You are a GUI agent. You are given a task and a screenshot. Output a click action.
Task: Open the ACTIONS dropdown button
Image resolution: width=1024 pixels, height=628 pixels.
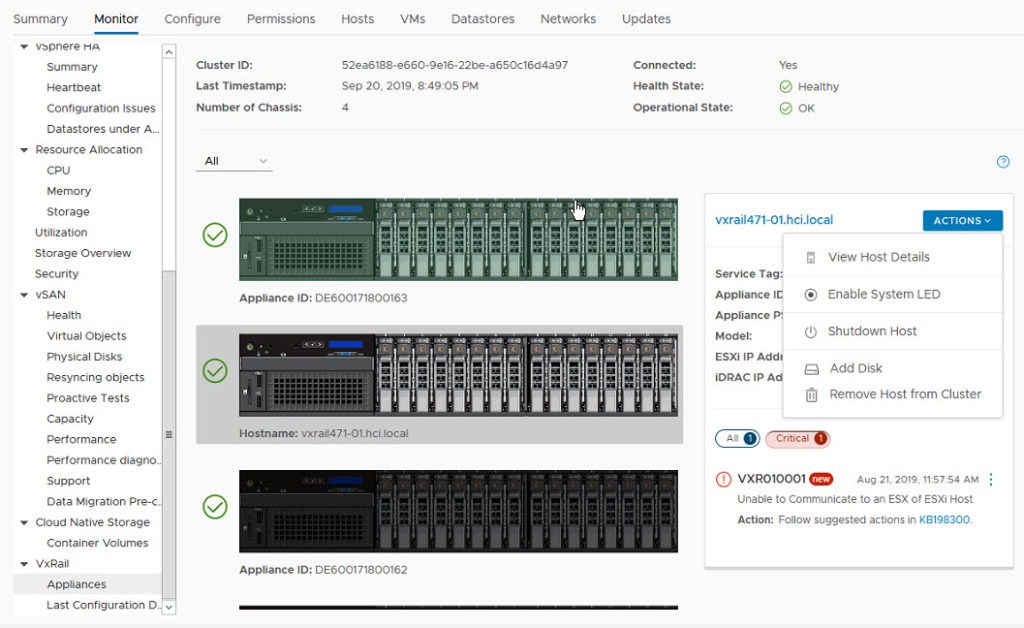click(962, 221)
